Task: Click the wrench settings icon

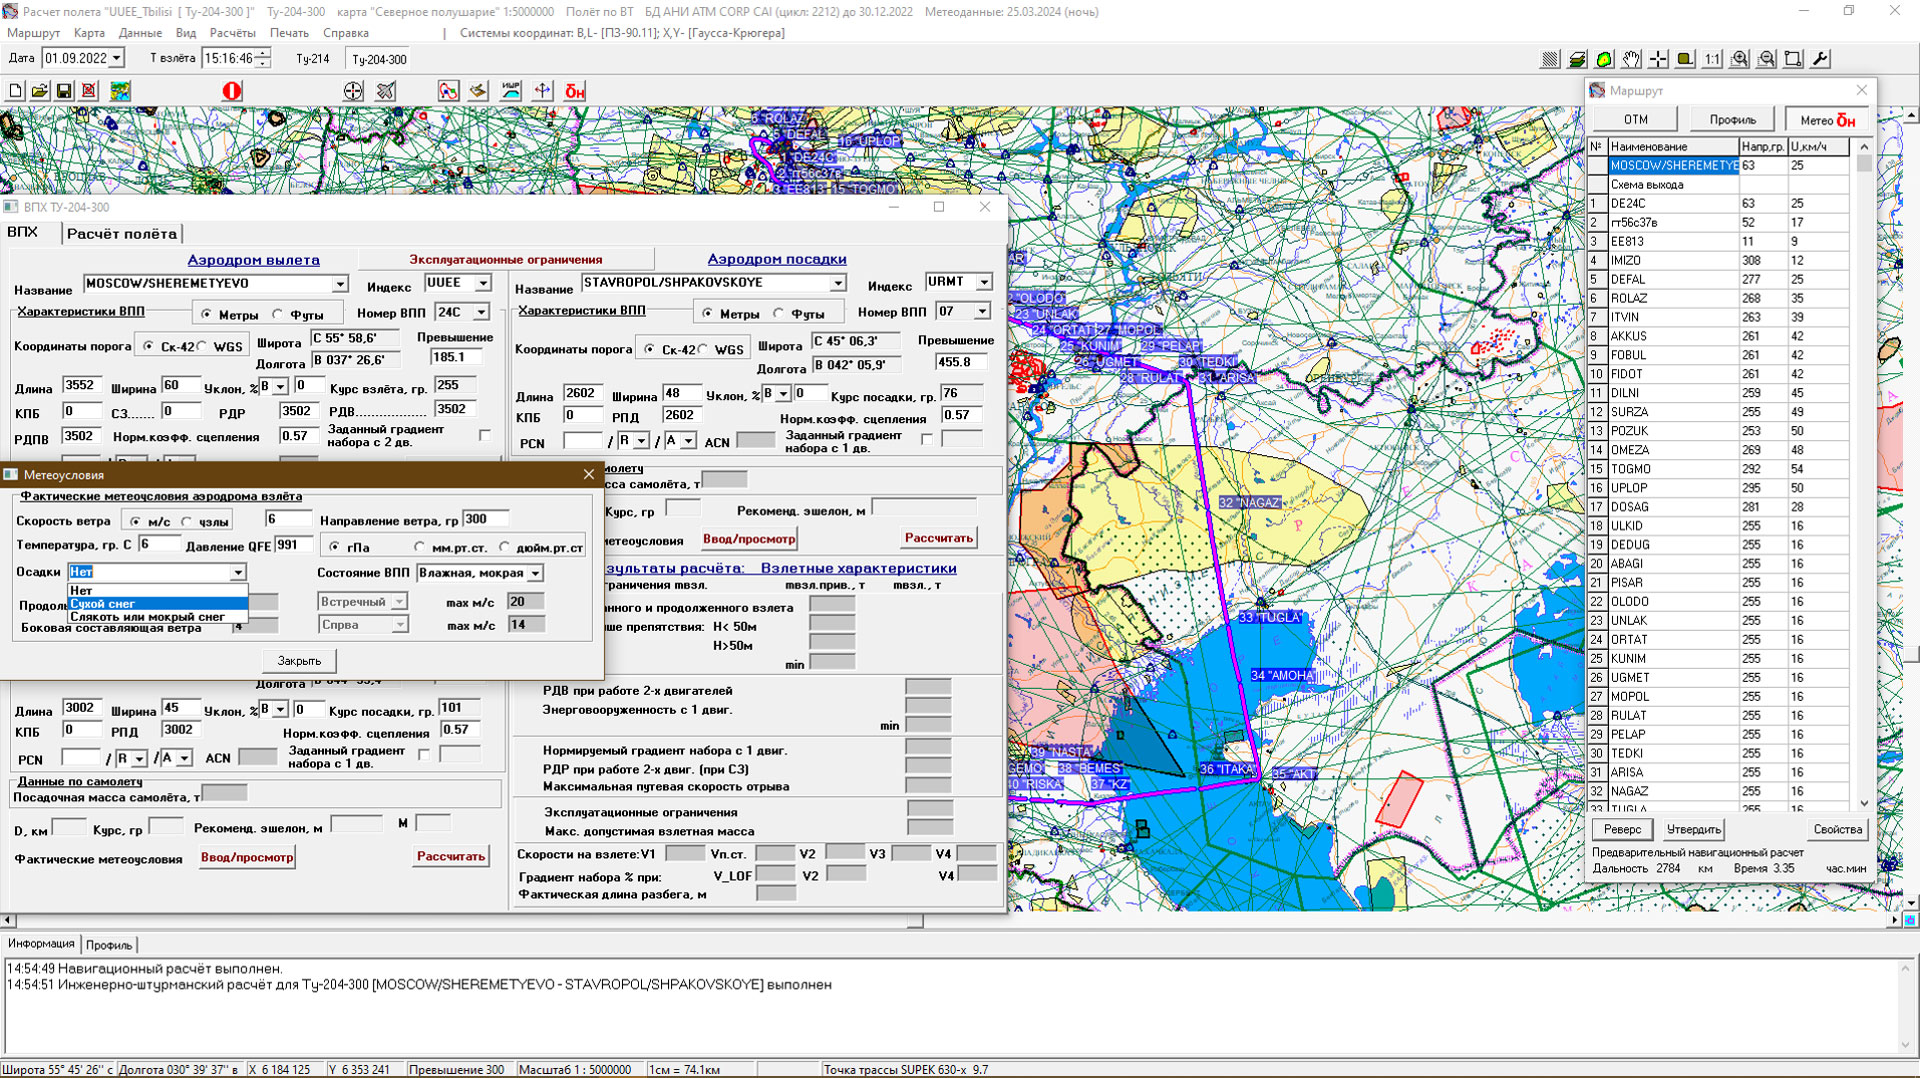Action: tap(1821, 59)
